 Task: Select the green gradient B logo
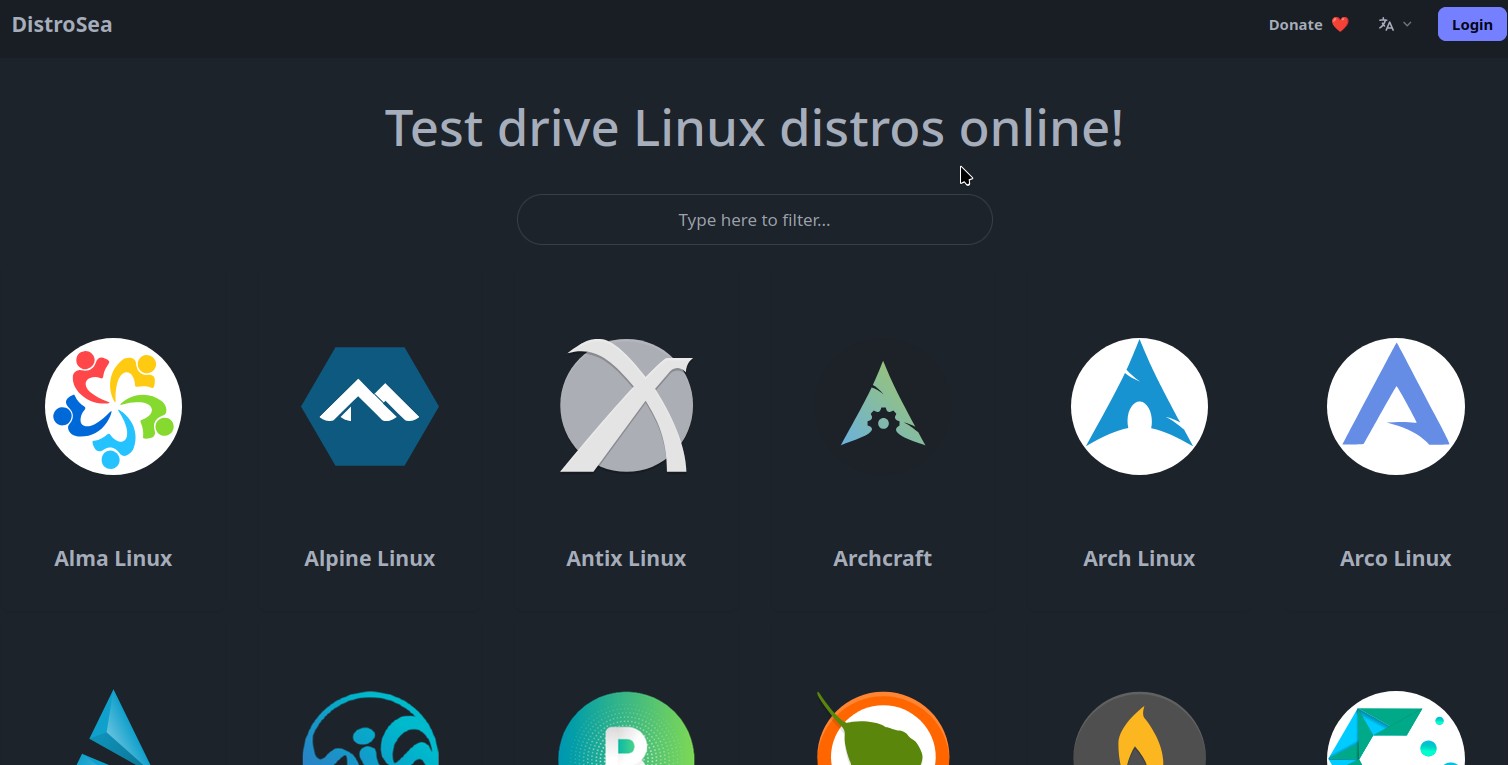click(626, 728)
